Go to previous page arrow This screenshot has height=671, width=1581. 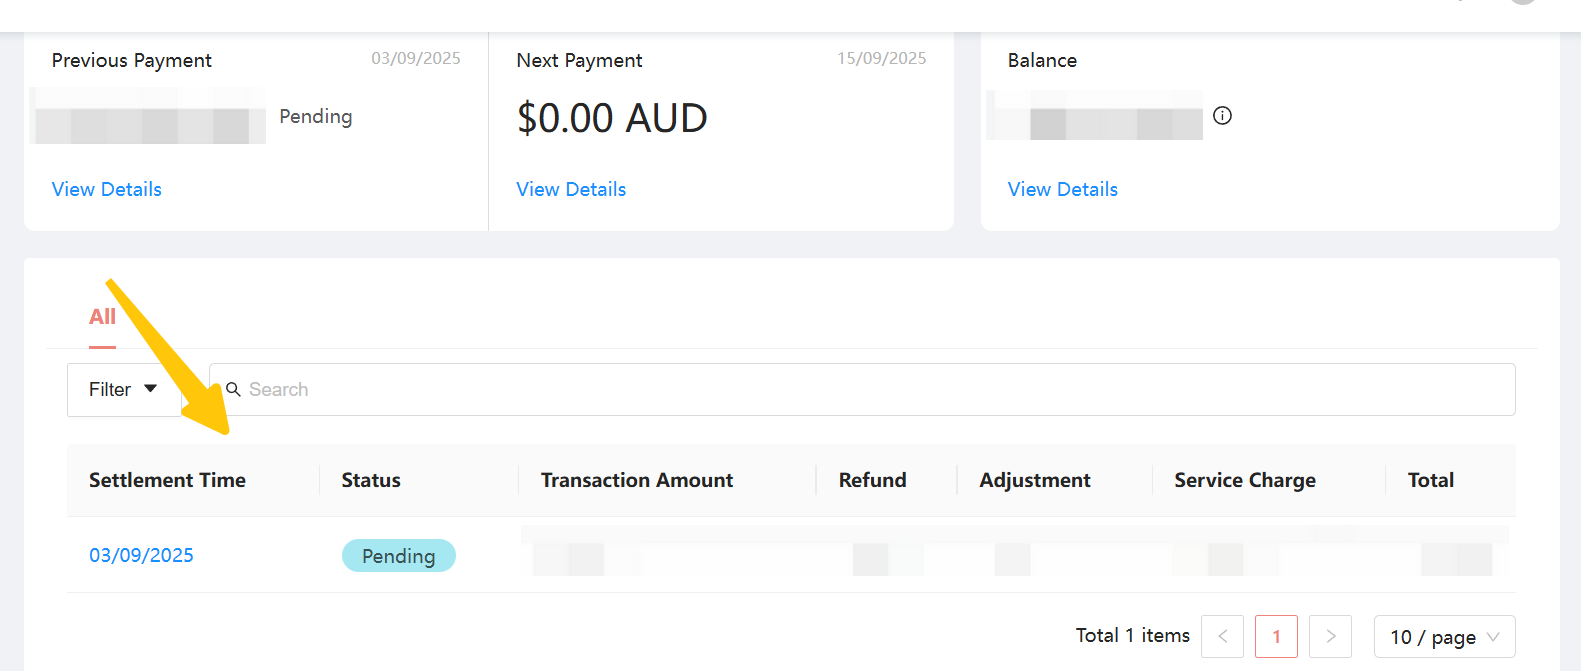pos(1222,636)
